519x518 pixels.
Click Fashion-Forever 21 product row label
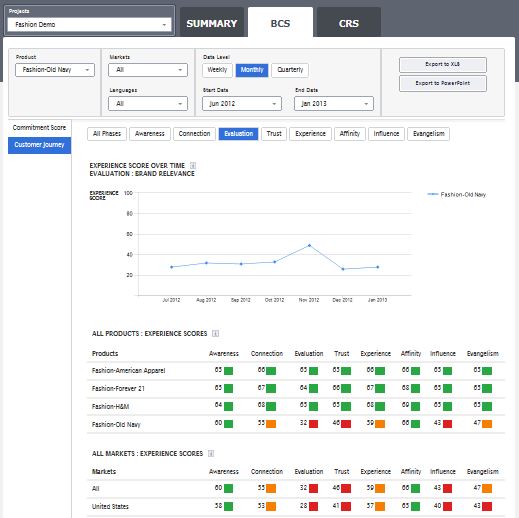[118, 389]
